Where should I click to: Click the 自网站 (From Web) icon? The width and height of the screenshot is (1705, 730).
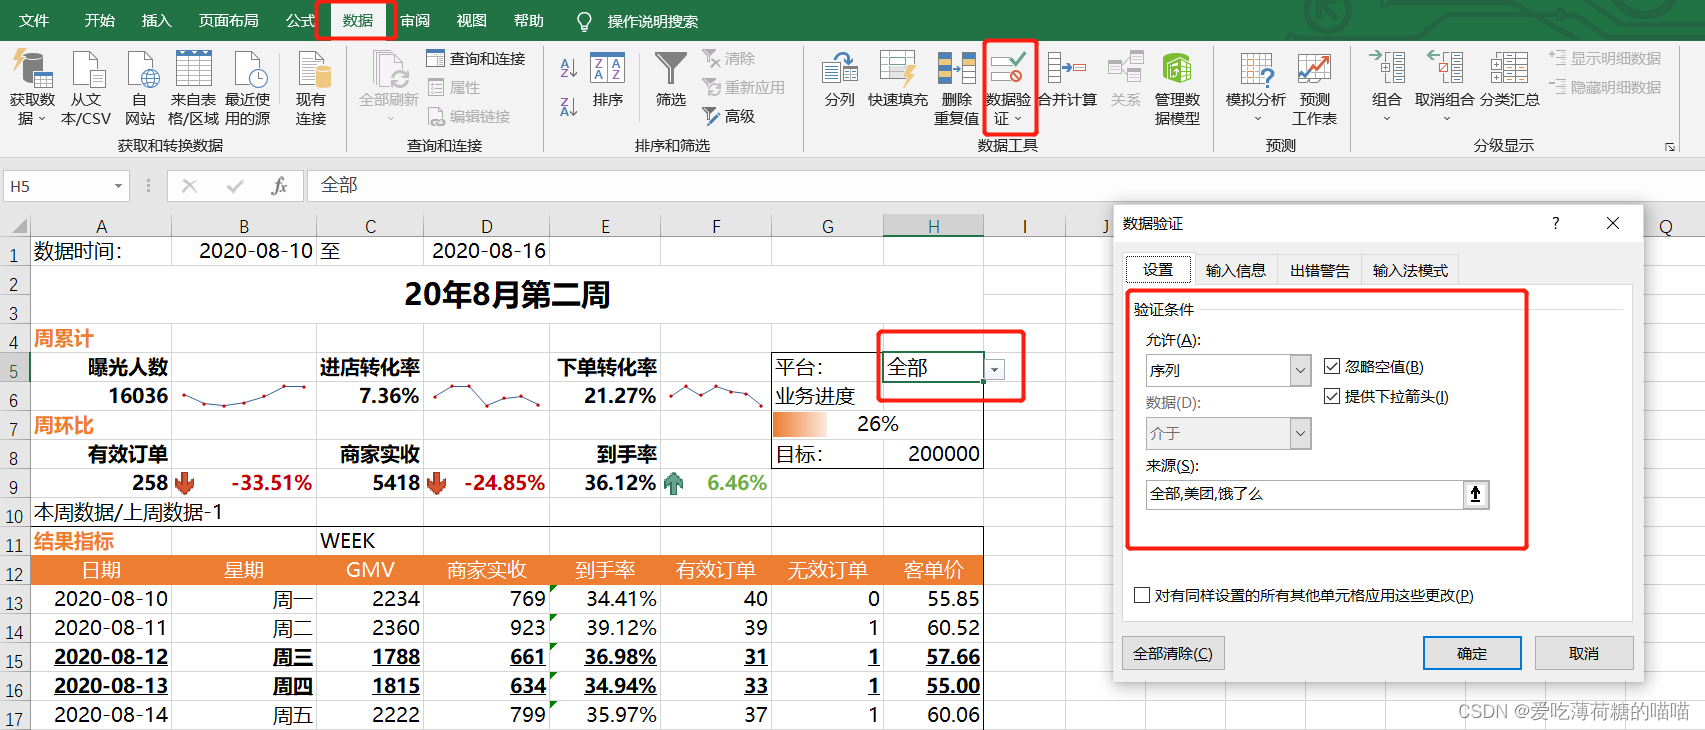[x=141, y=70]
